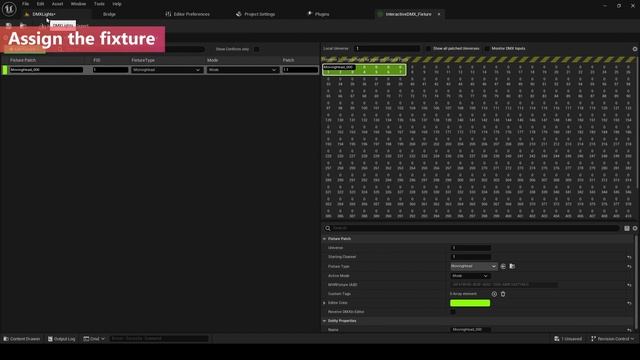Click the details property matrix grid icon
Screen dimensions: 640x360
click(627, 229)
